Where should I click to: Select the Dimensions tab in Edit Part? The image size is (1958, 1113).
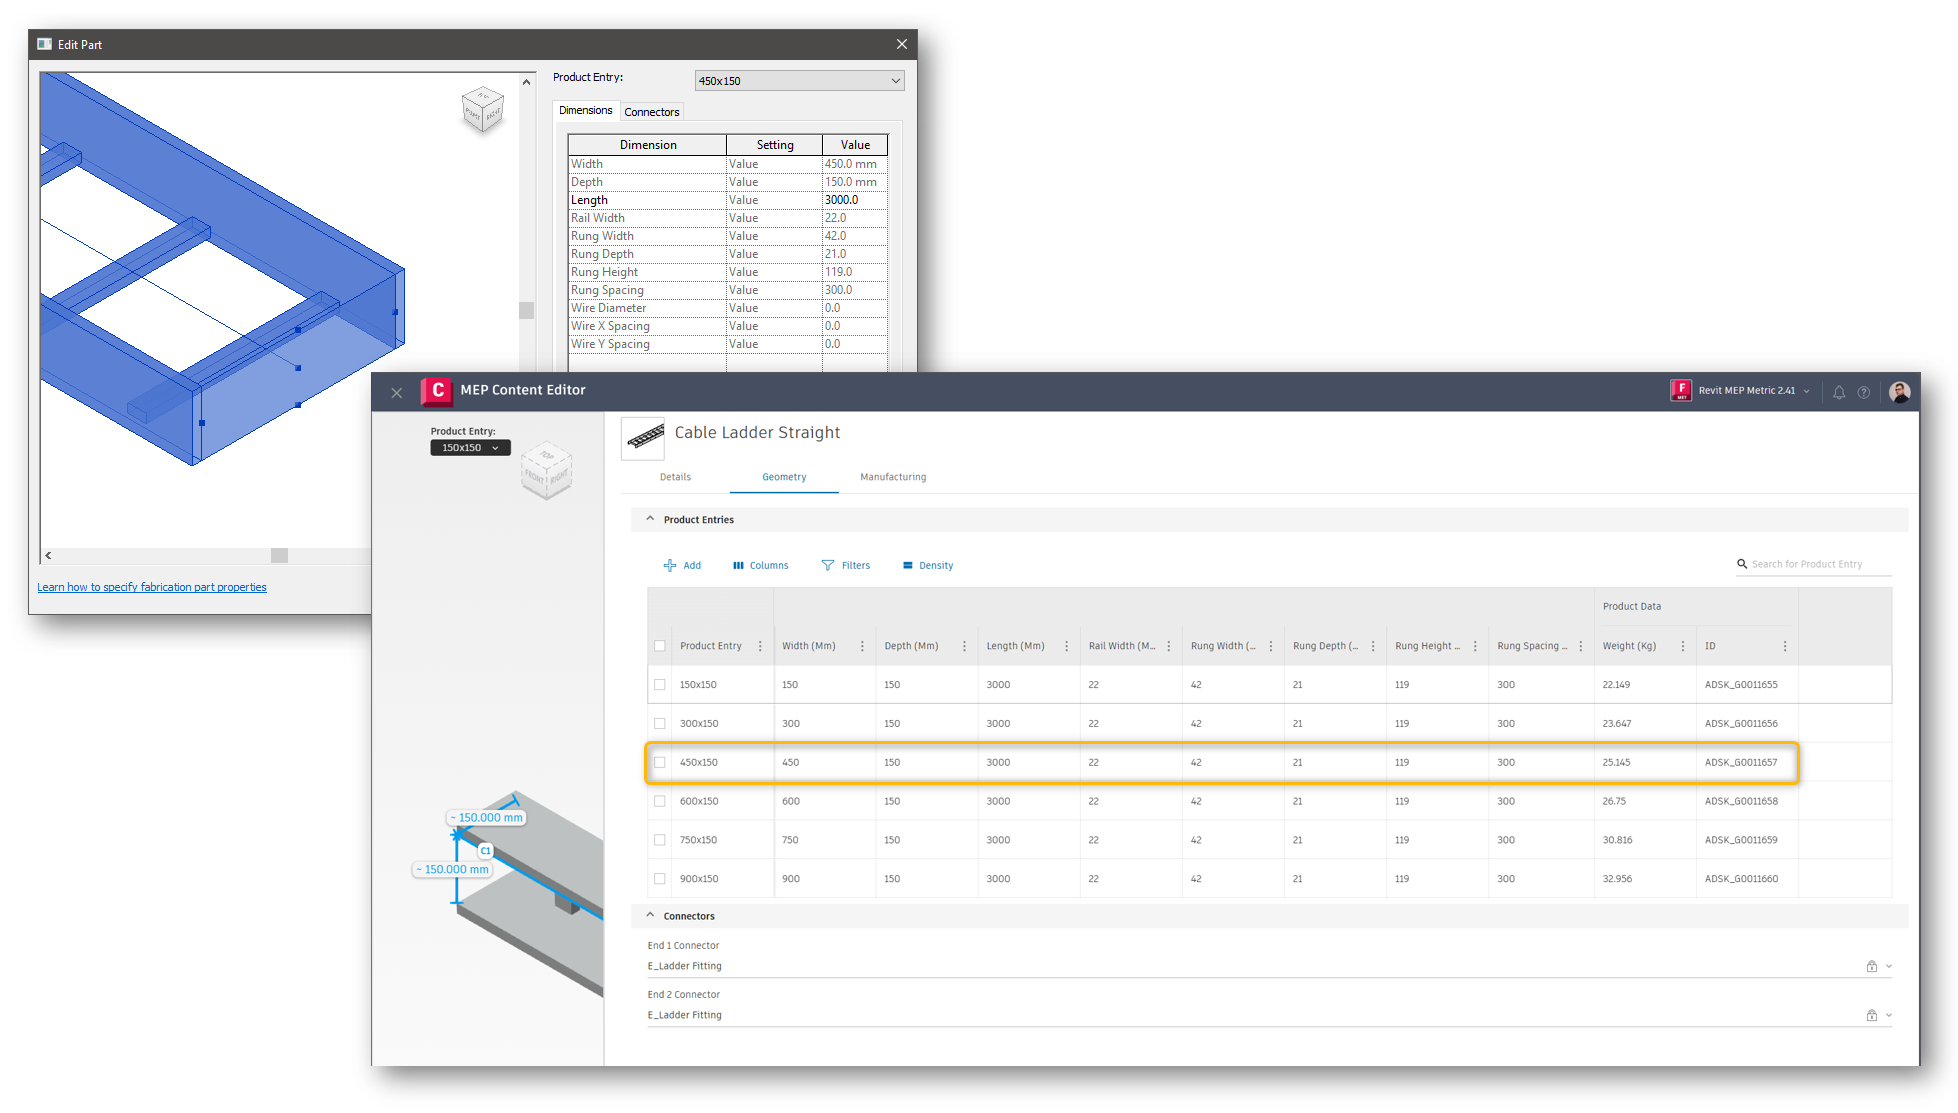click(586, 111)
